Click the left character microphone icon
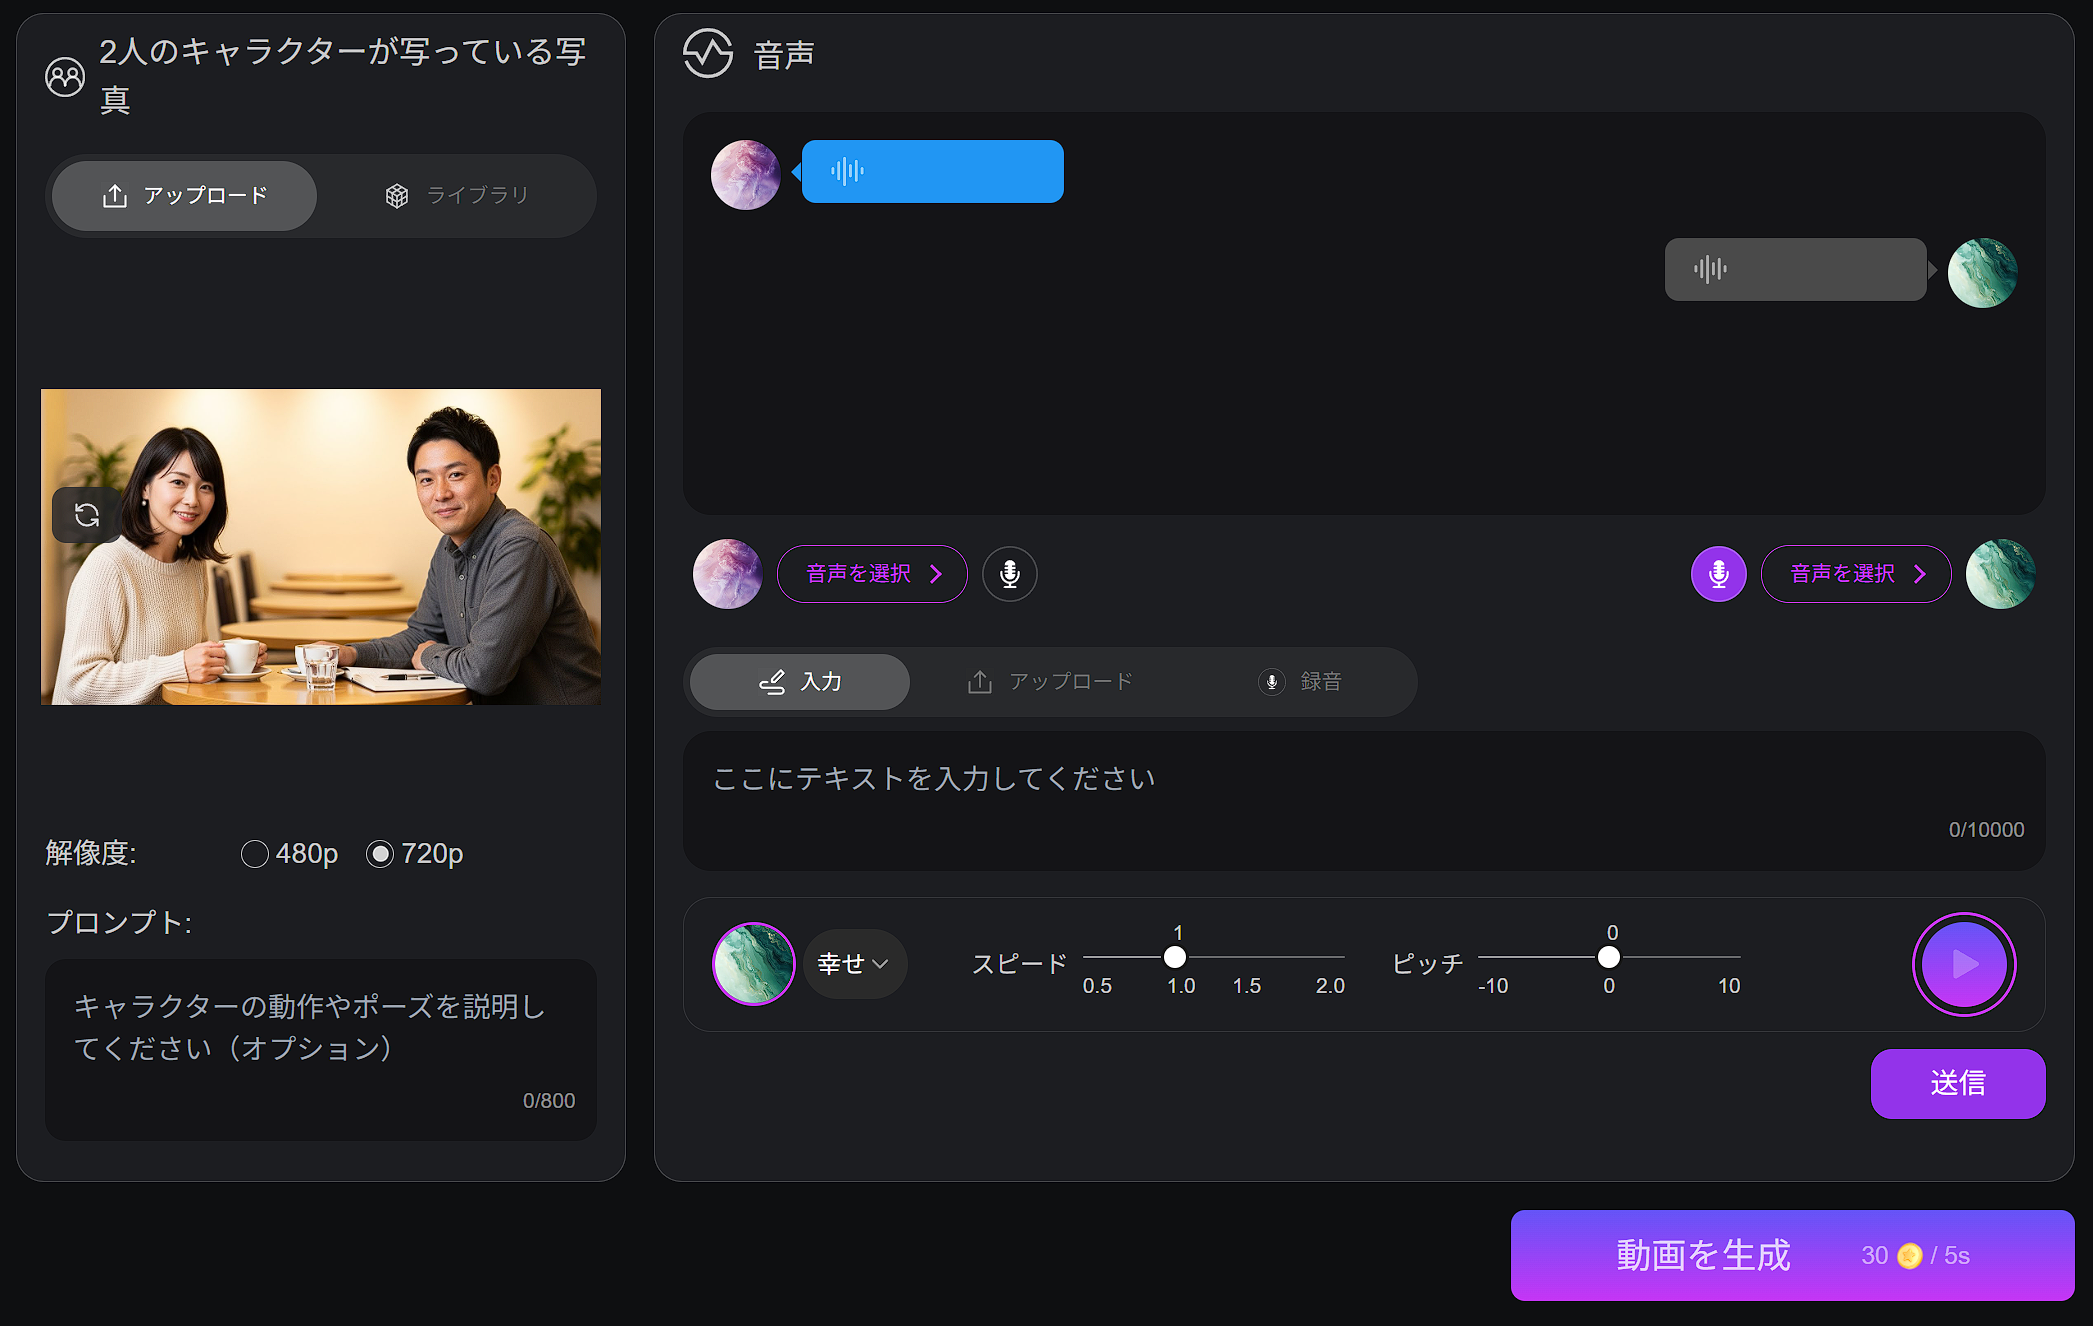This screenshot has width=2093, height=1326. [x=1009, y=574]
